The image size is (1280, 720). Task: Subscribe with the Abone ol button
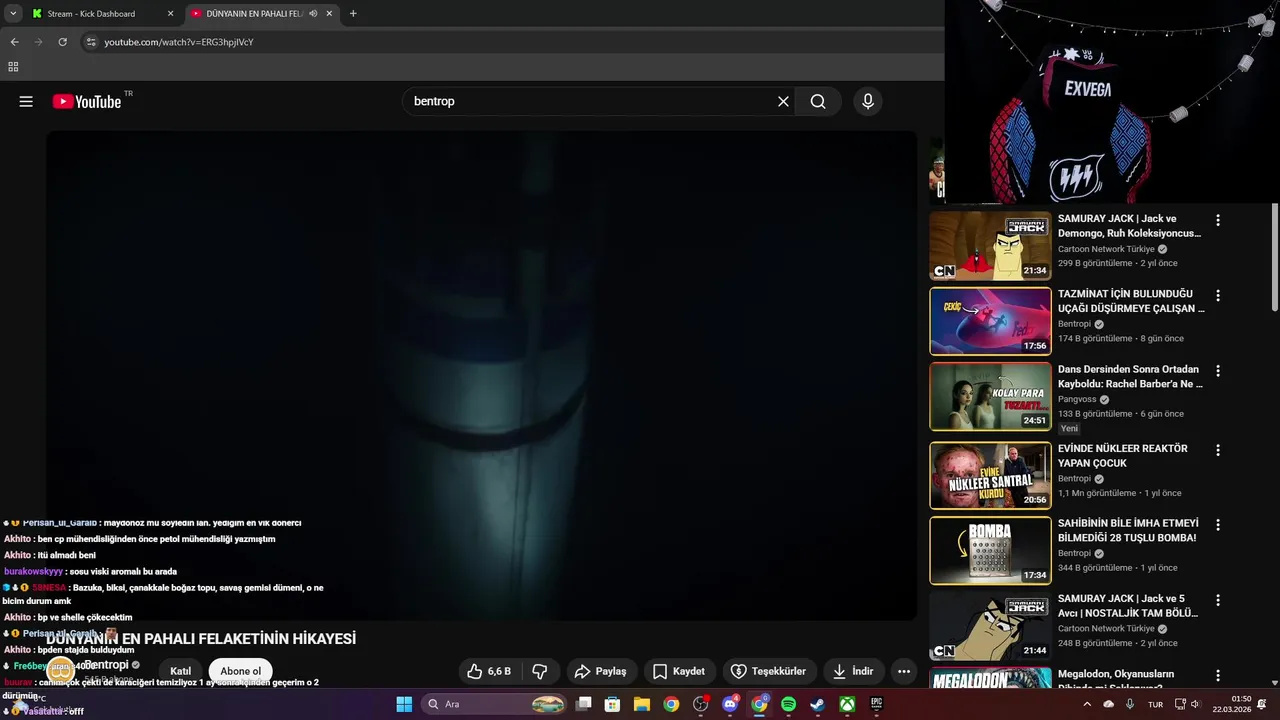(241, 671)
